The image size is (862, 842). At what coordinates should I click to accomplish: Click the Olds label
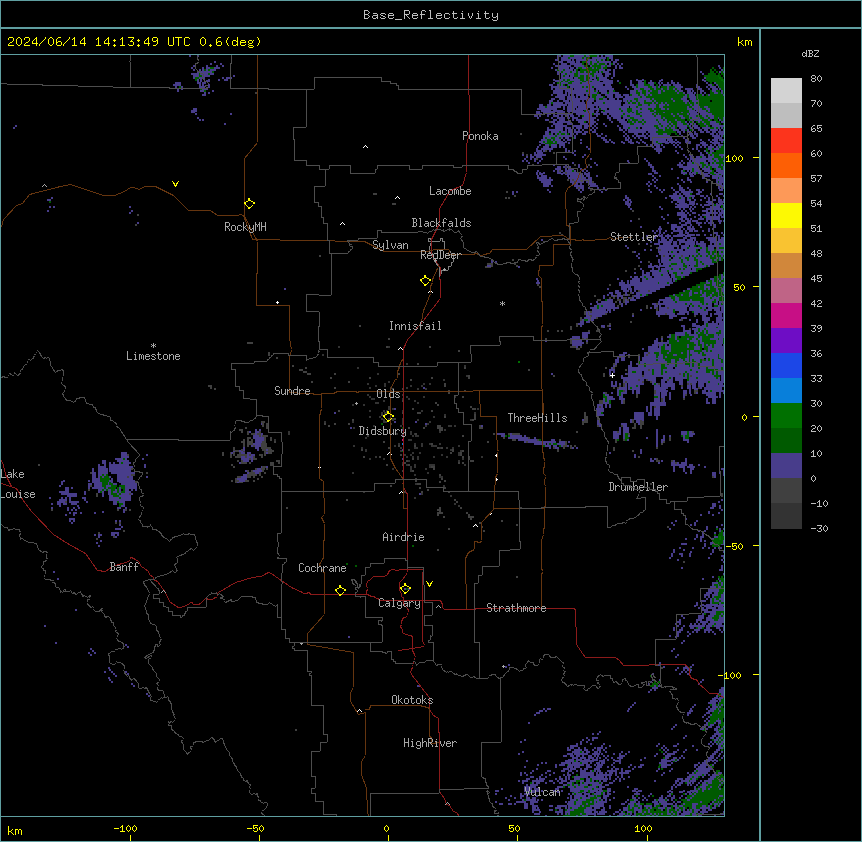[388, 394]
